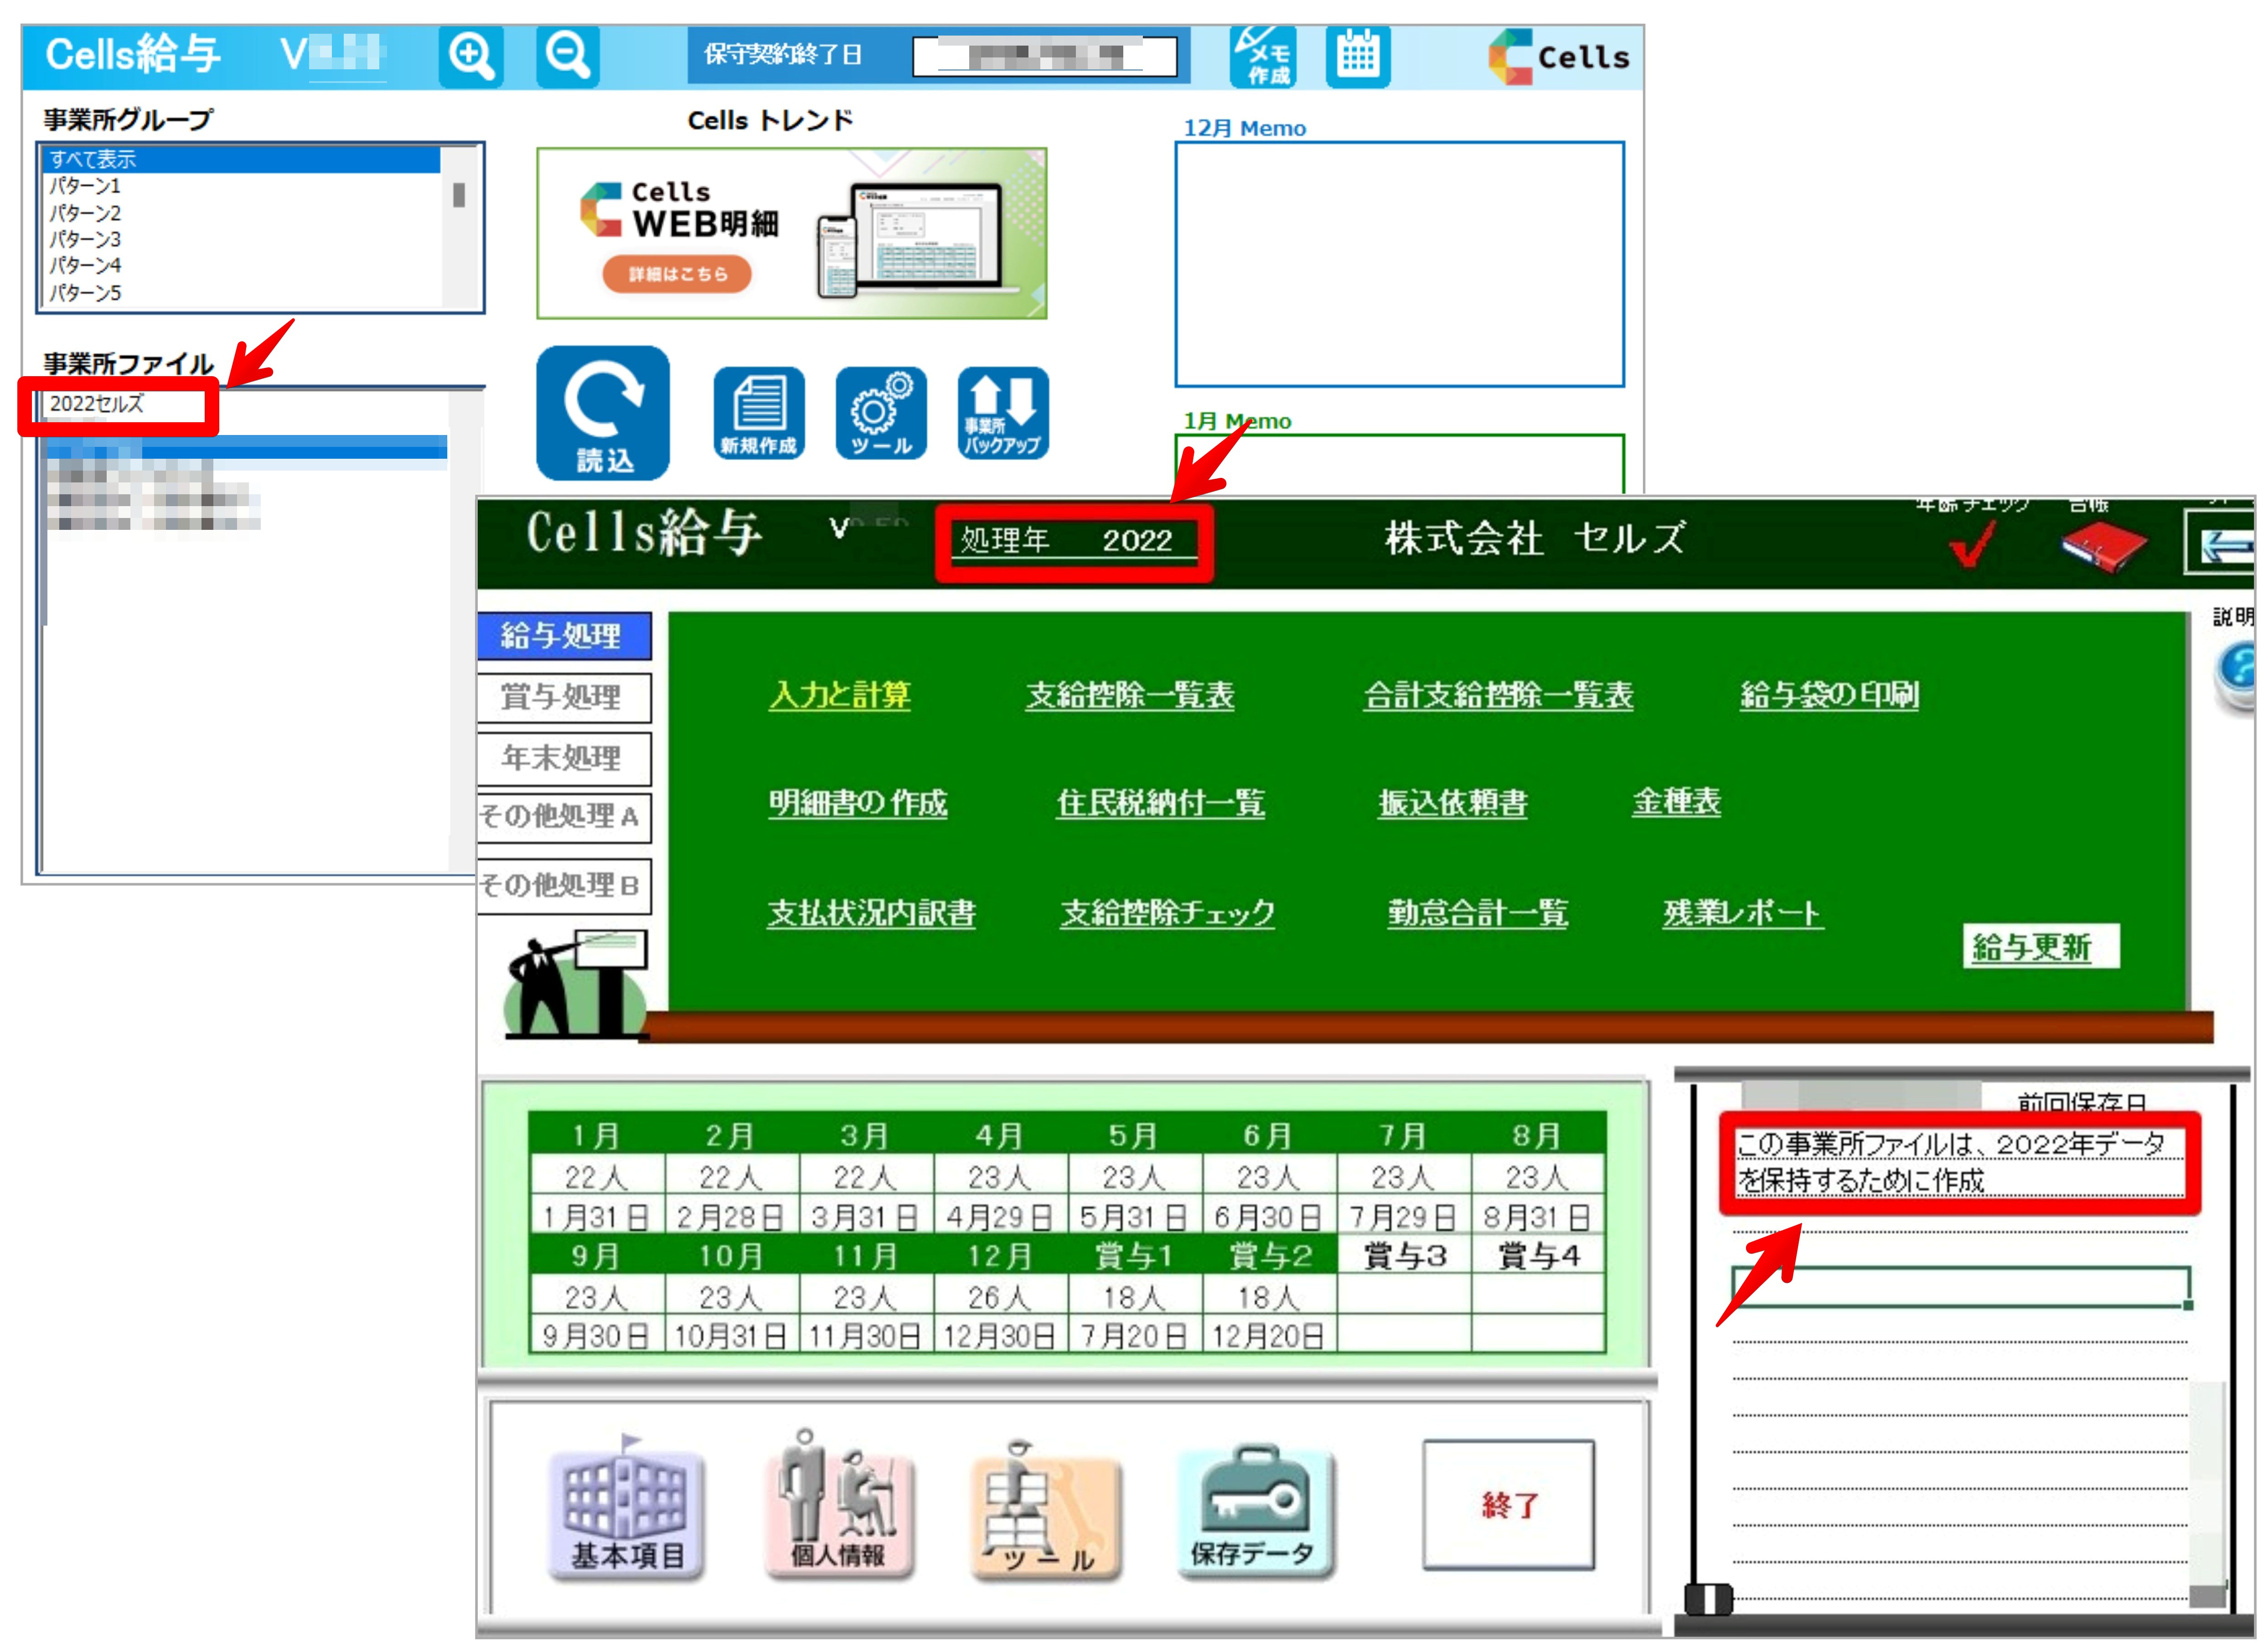The width and height of the screenshot is (2268, 1647).
Task: Open the 事業所バックアップ backup icon
Action: pos(1002,413)
